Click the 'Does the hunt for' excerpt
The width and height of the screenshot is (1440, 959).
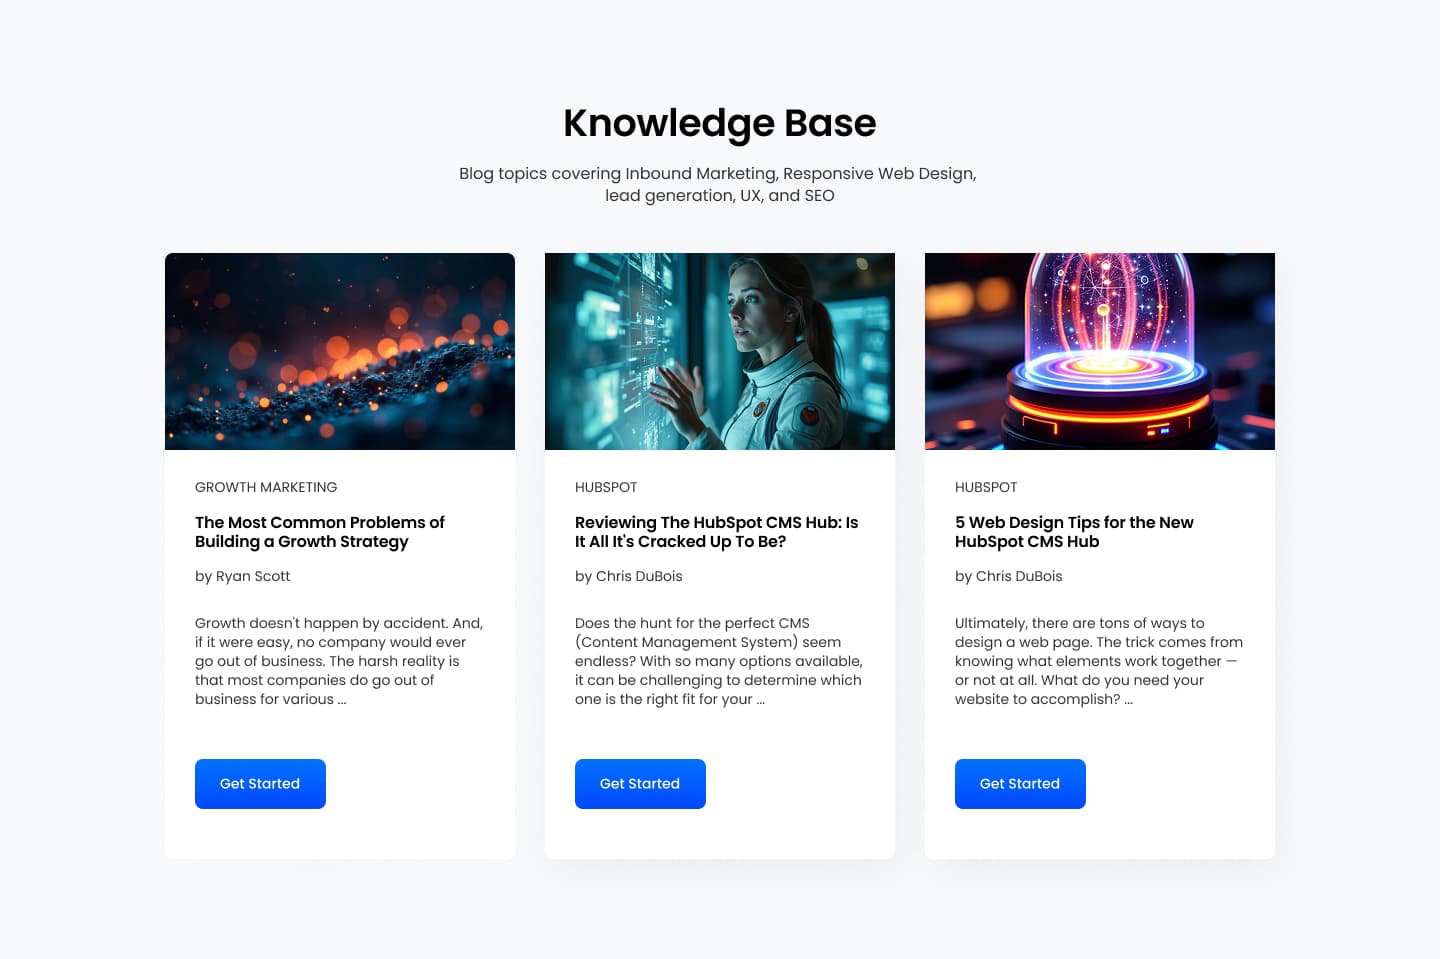718,661
